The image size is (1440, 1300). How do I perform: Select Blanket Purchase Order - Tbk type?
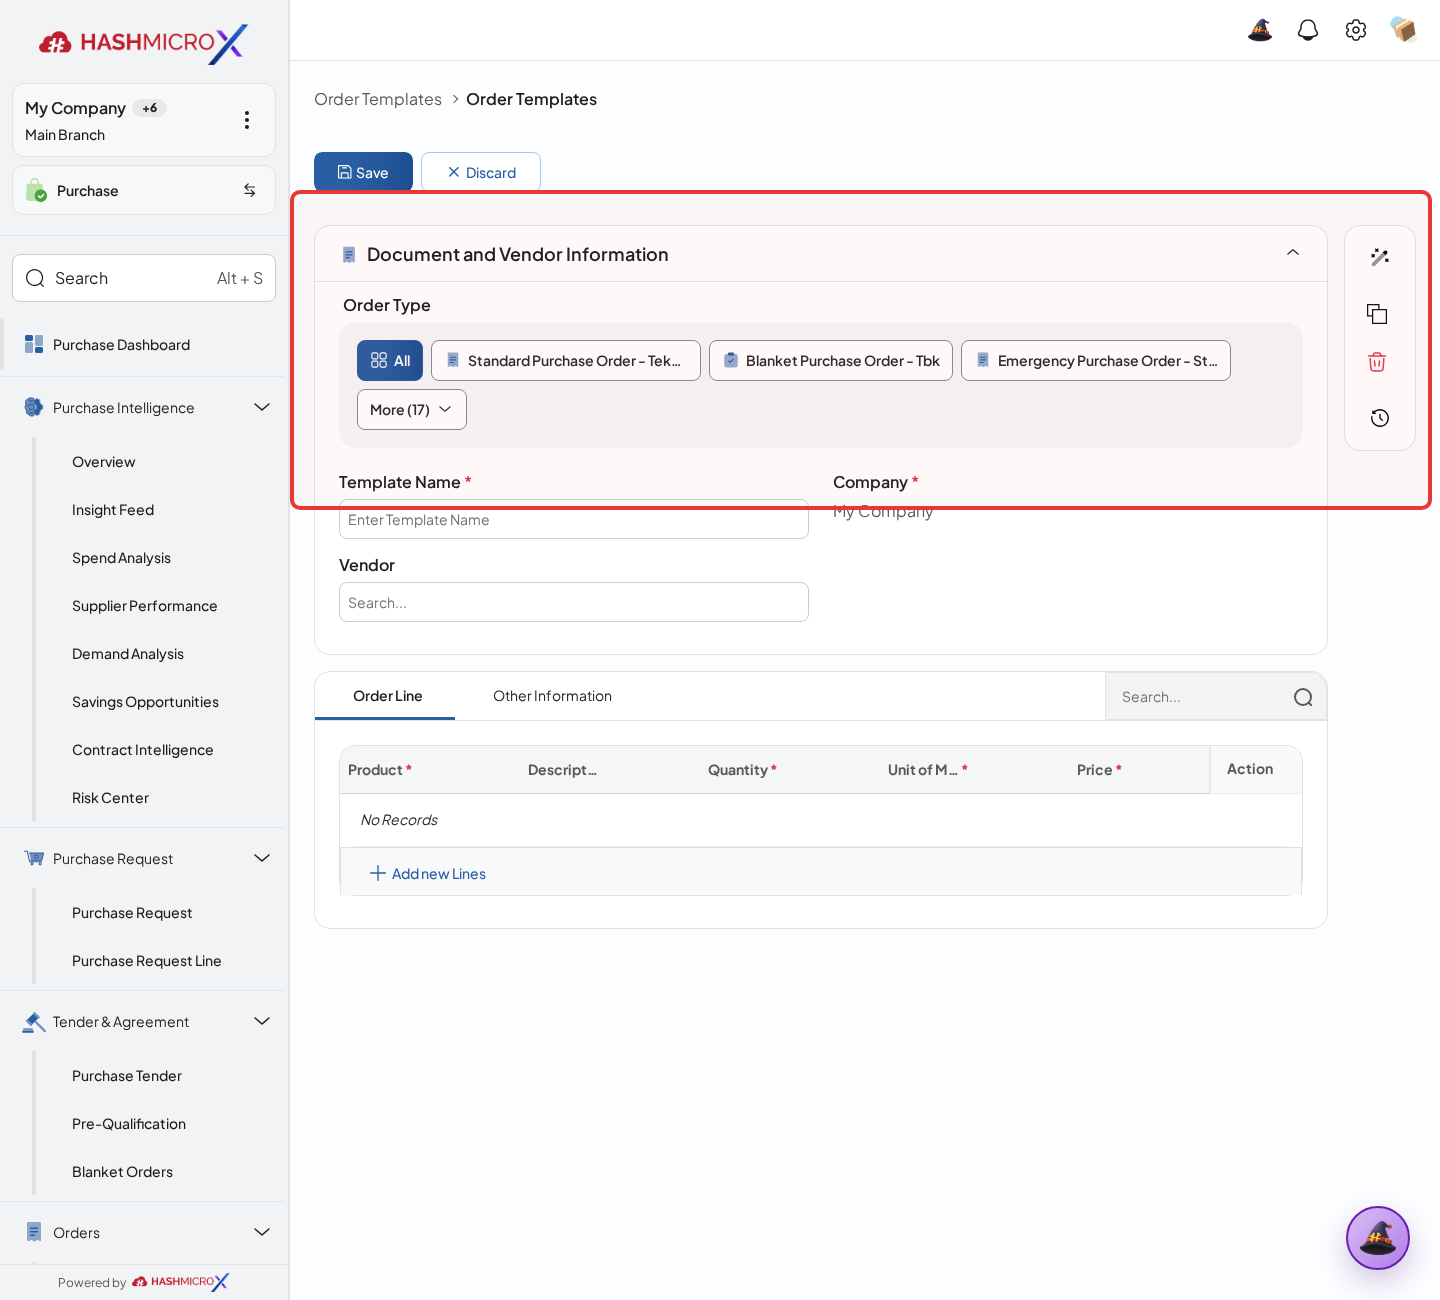pos(831,361)
